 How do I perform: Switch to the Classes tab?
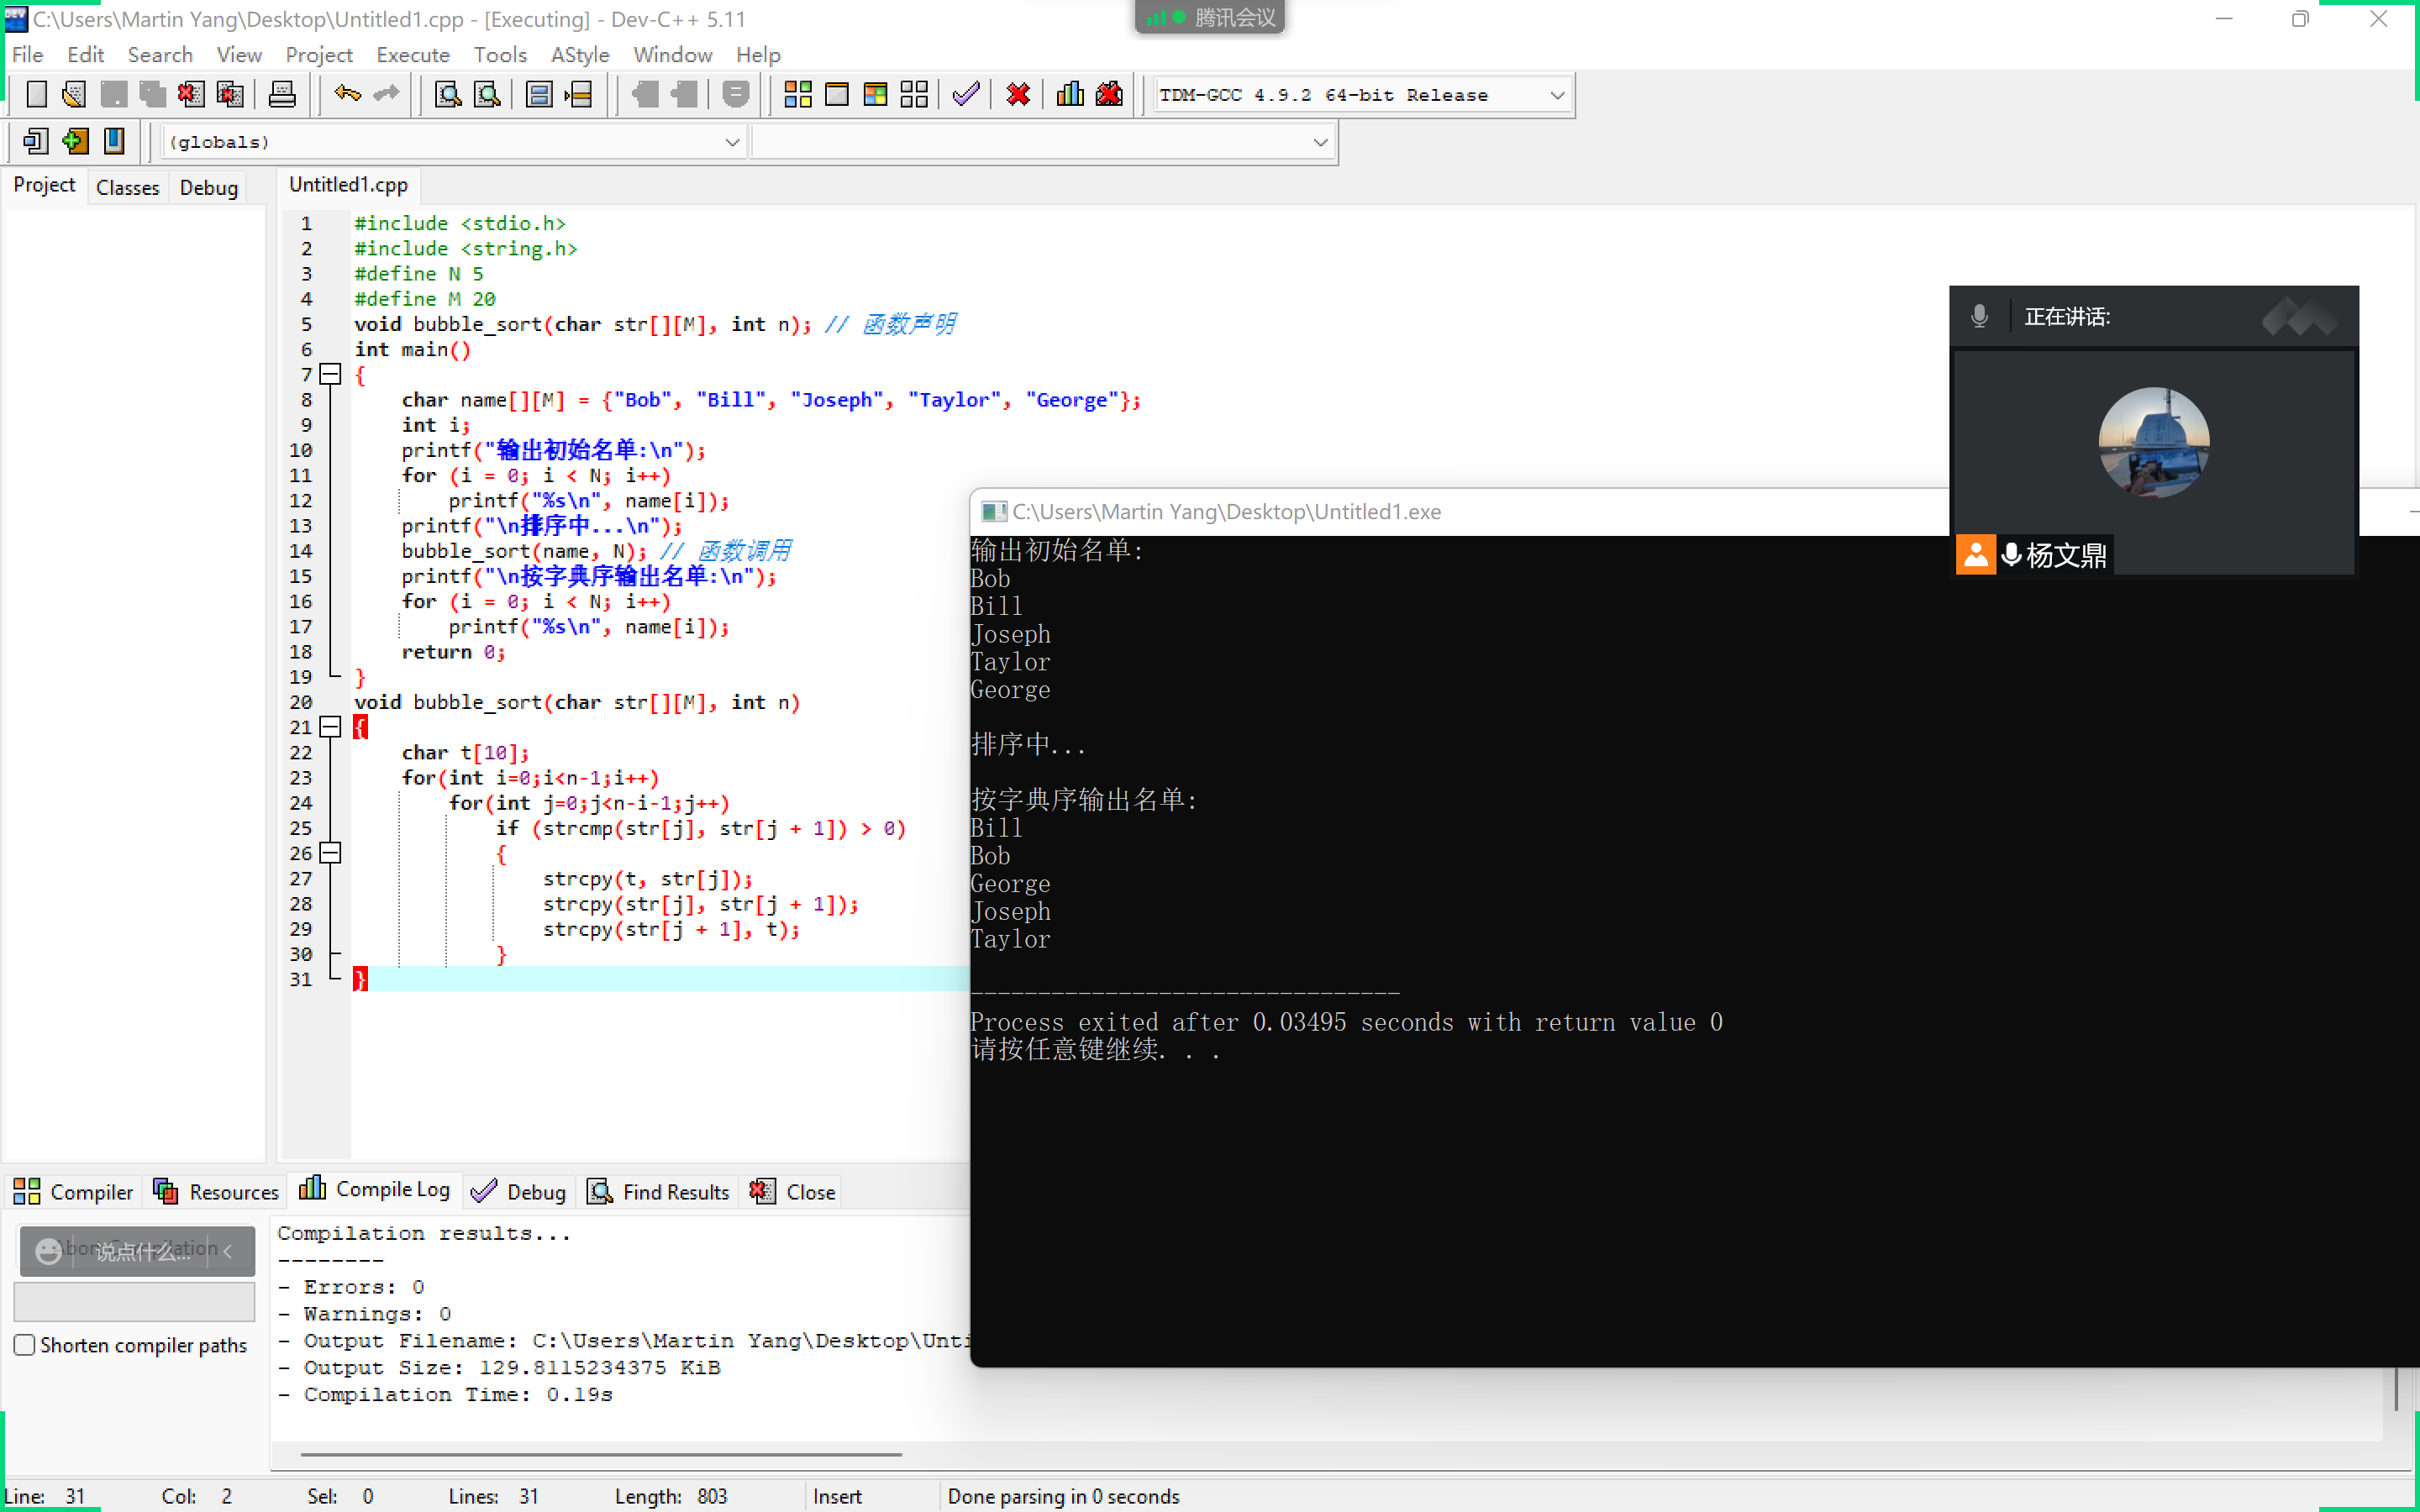[x=127, y=187]
